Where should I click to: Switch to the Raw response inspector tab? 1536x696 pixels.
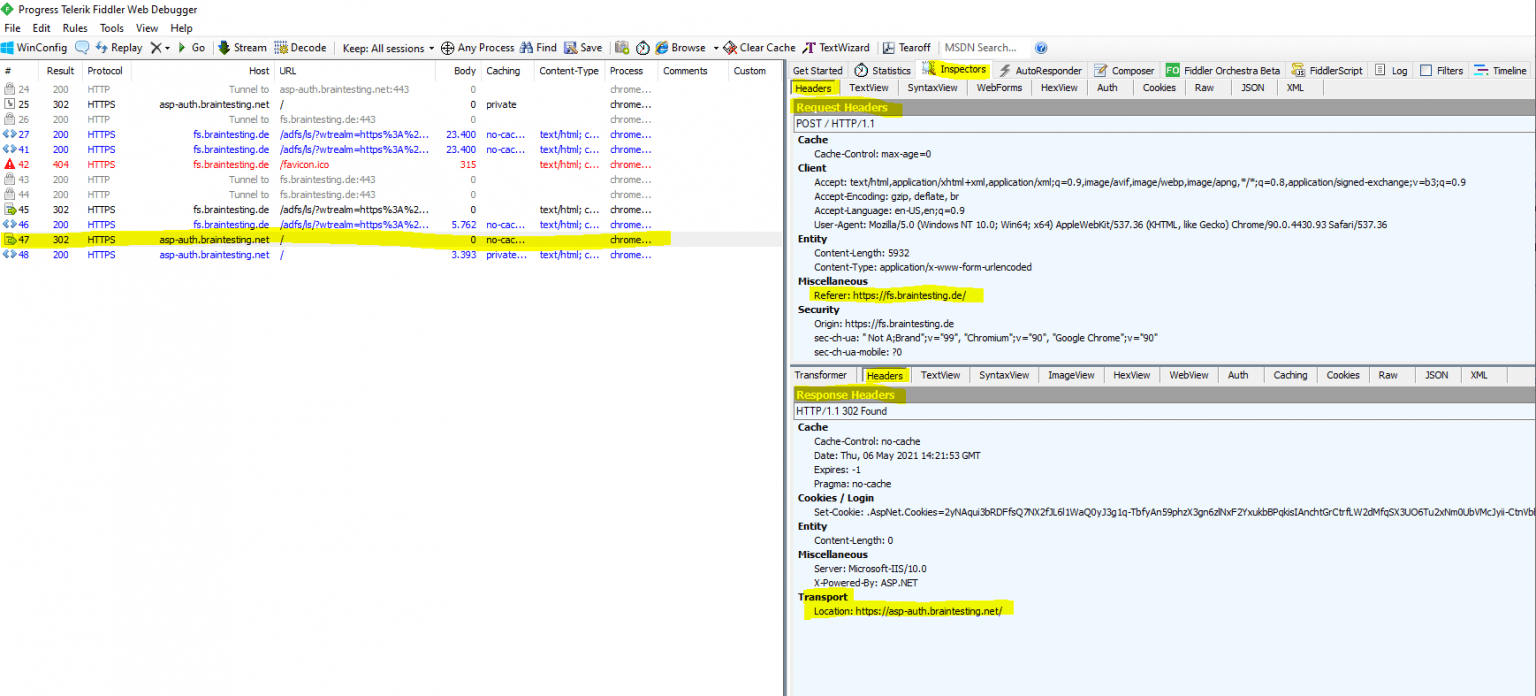click(1388, 375)
